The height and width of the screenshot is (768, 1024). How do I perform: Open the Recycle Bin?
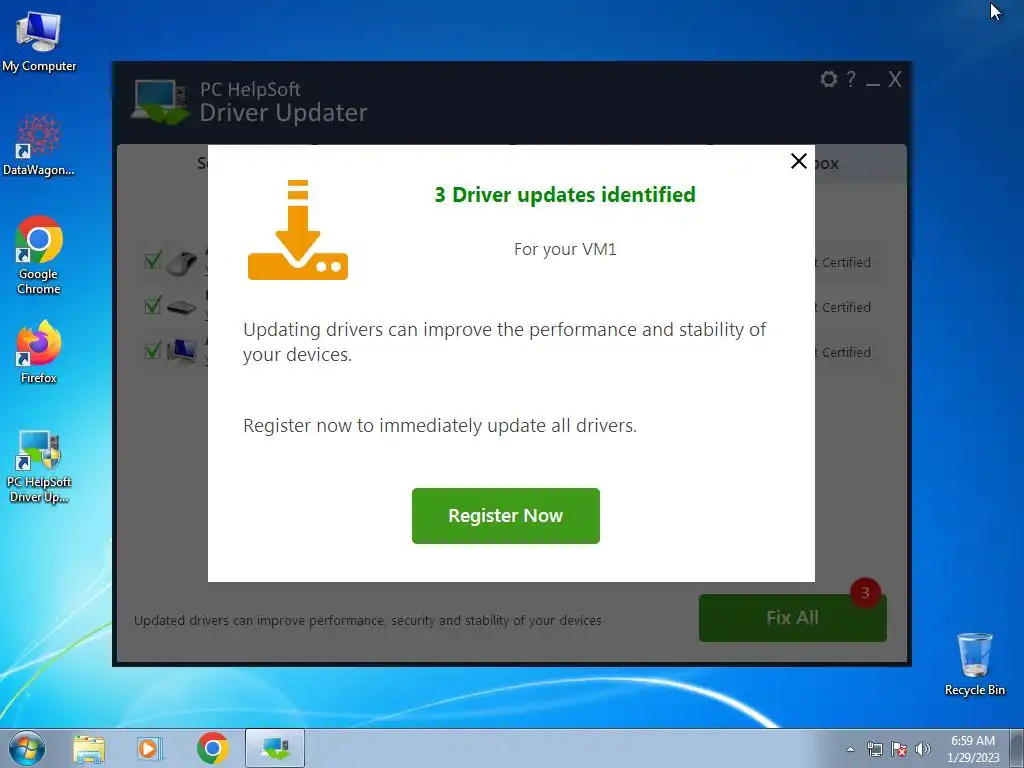coord(974,664)
